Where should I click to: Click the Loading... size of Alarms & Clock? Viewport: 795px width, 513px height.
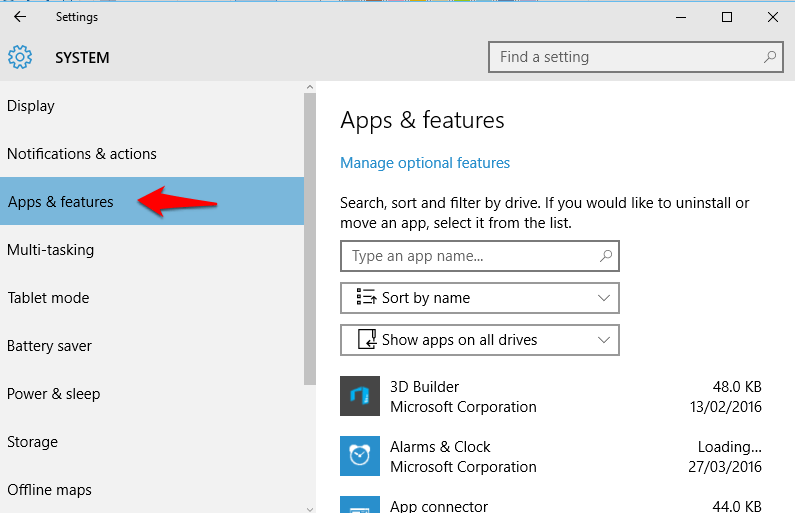coord(730,447)
